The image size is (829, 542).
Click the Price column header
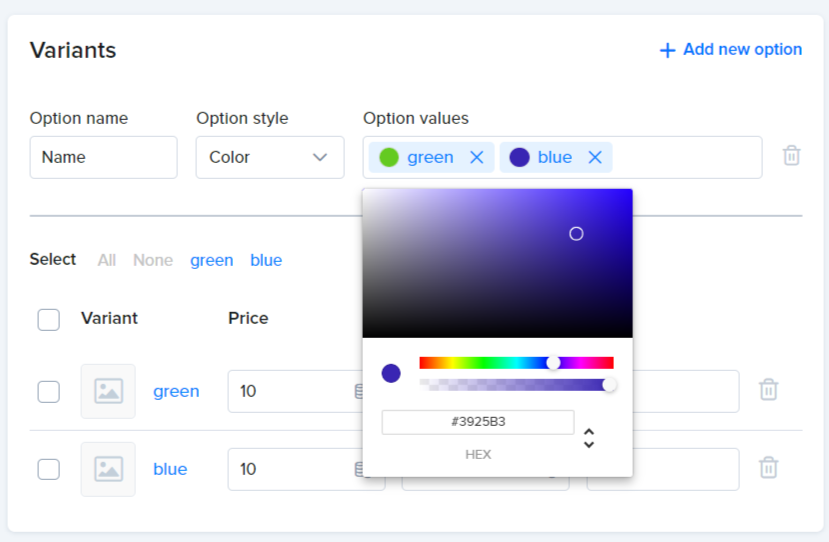[248, 318]
